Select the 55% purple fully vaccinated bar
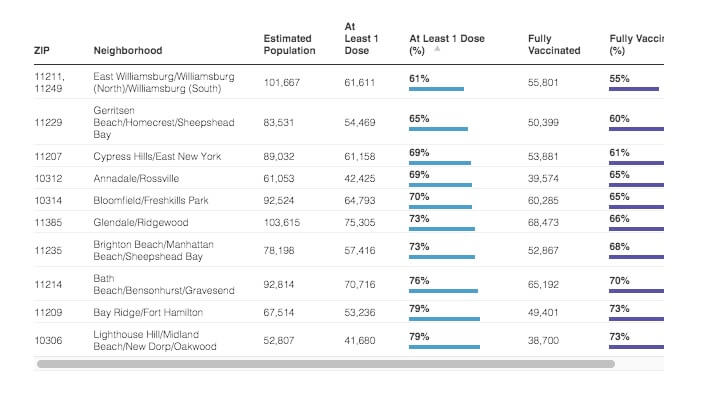This screenshot has height=395, width=715. click(x=634, y=89)
